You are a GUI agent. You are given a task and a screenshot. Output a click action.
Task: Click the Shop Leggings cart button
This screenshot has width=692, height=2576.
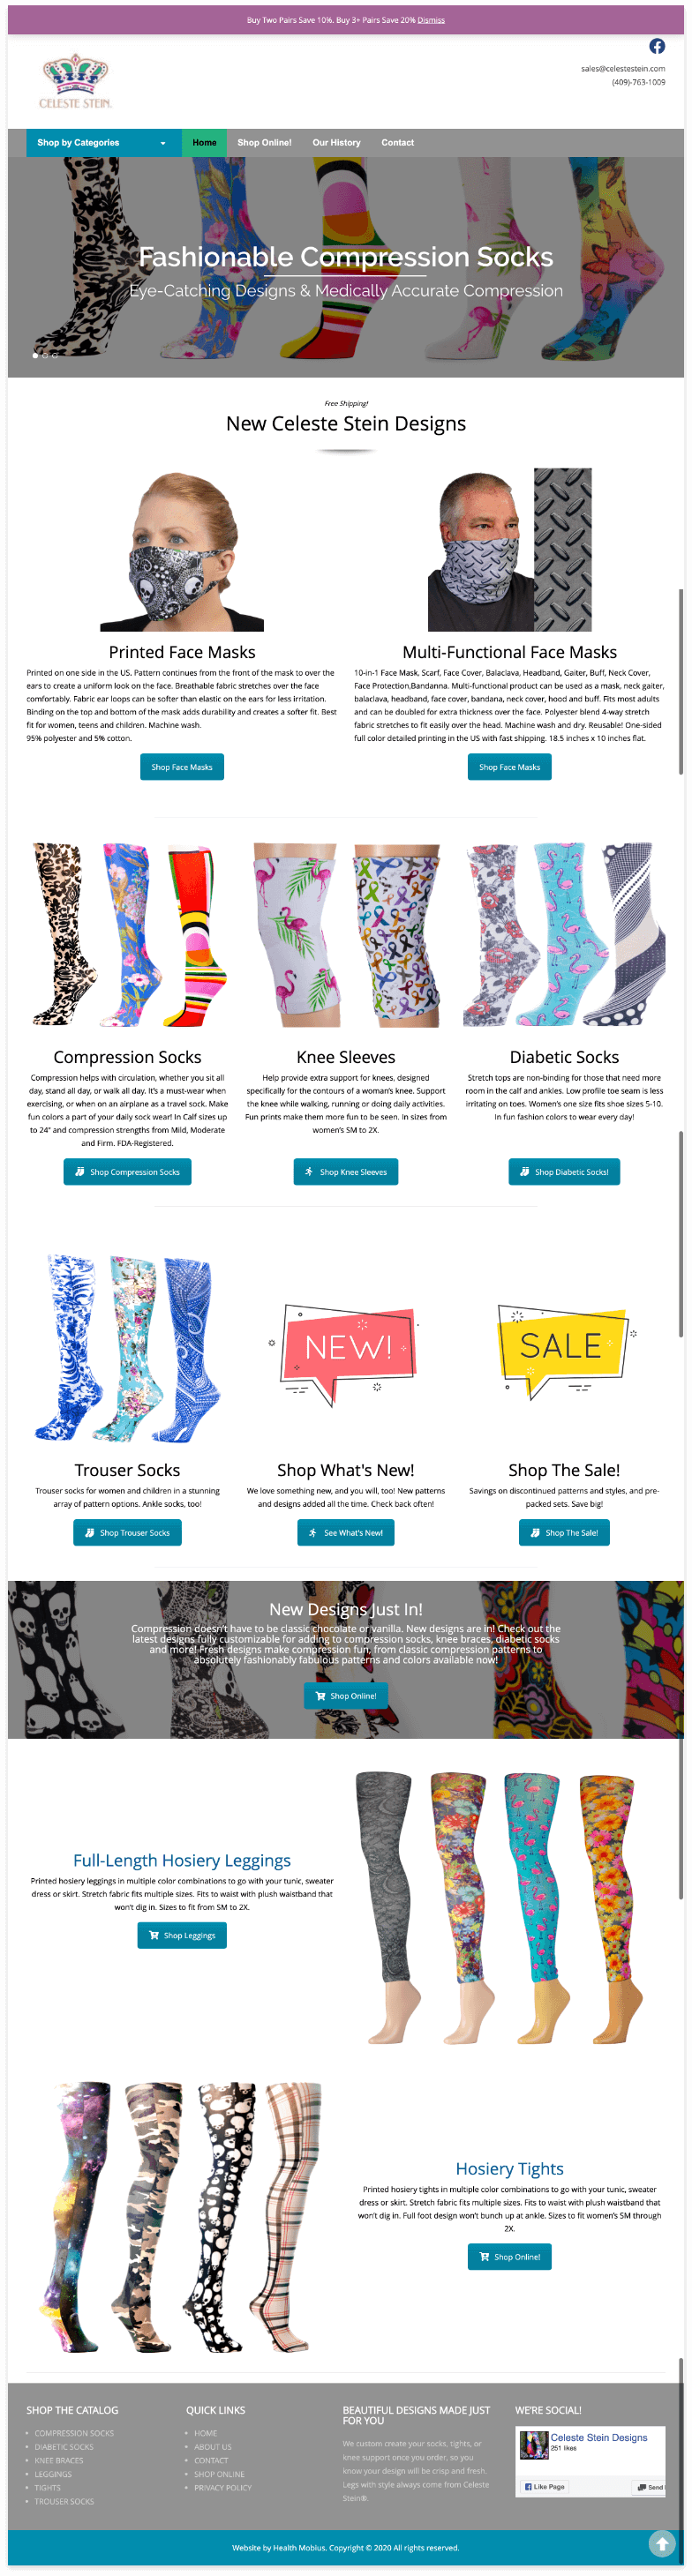coord(182,1935)
